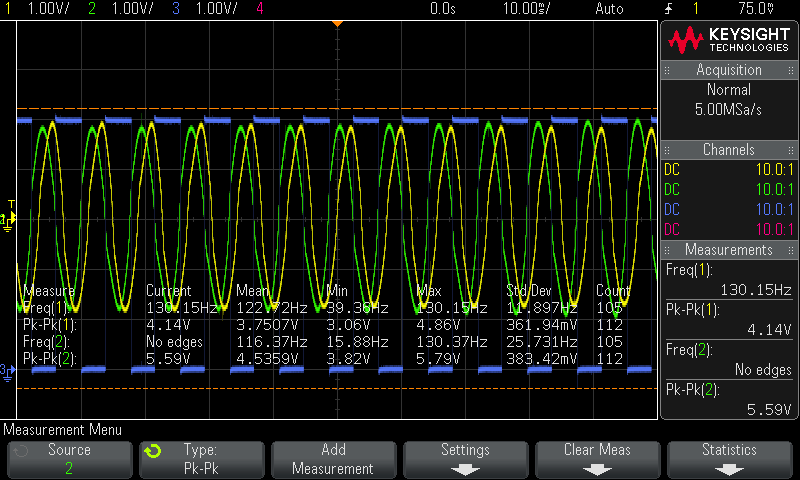The width and height of the screenshot is (800, 480).
Task: Click the trigger source channel 1 indicator
Action: pos(695,8)
